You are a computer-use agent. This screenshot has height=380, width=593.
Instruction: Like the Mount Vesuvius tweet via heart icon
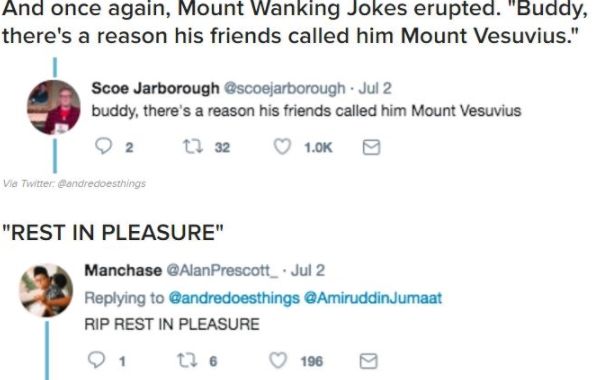[282, 147]
